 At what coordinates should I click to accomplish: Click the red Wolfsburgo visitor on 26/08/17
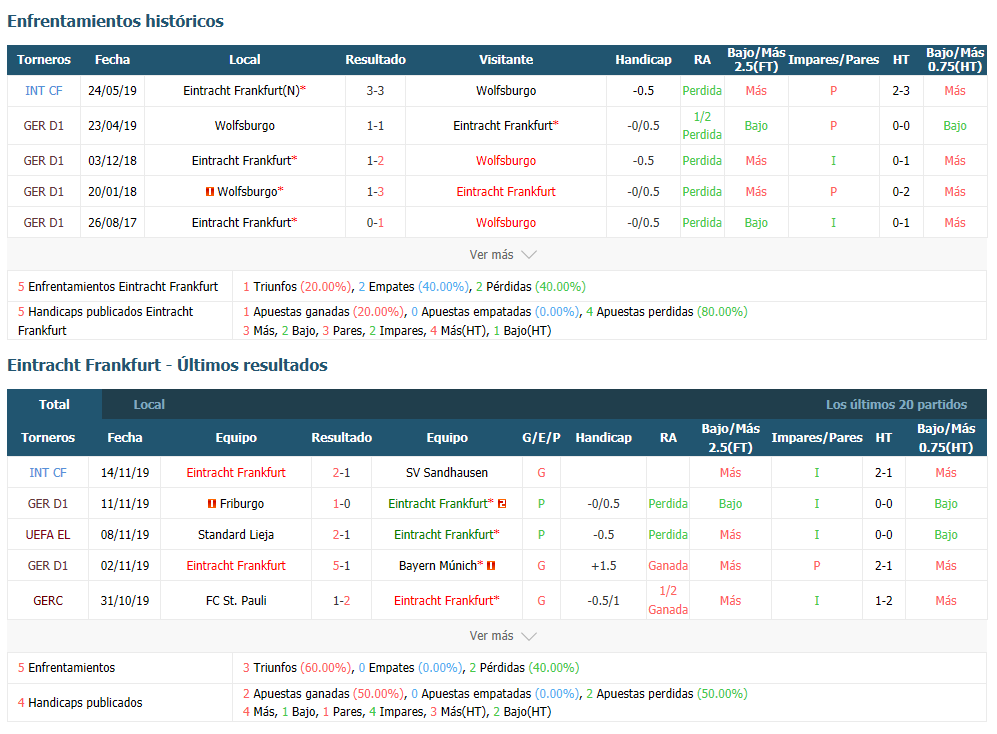tap(506, 223)
